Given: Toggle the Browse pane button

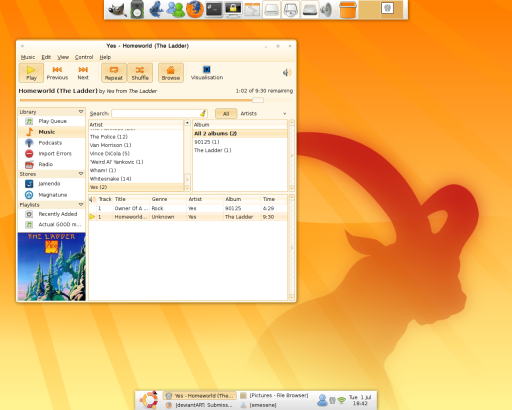Looking at the screenshot, I should coord(171,73).
